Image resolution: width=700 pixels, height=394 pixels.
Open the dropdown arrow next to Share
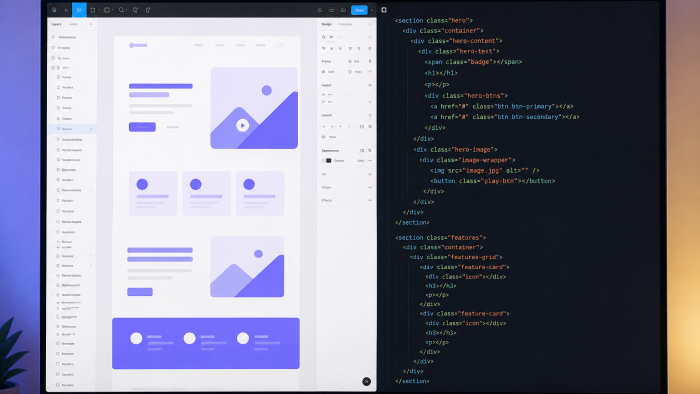(x=371, y=10)
